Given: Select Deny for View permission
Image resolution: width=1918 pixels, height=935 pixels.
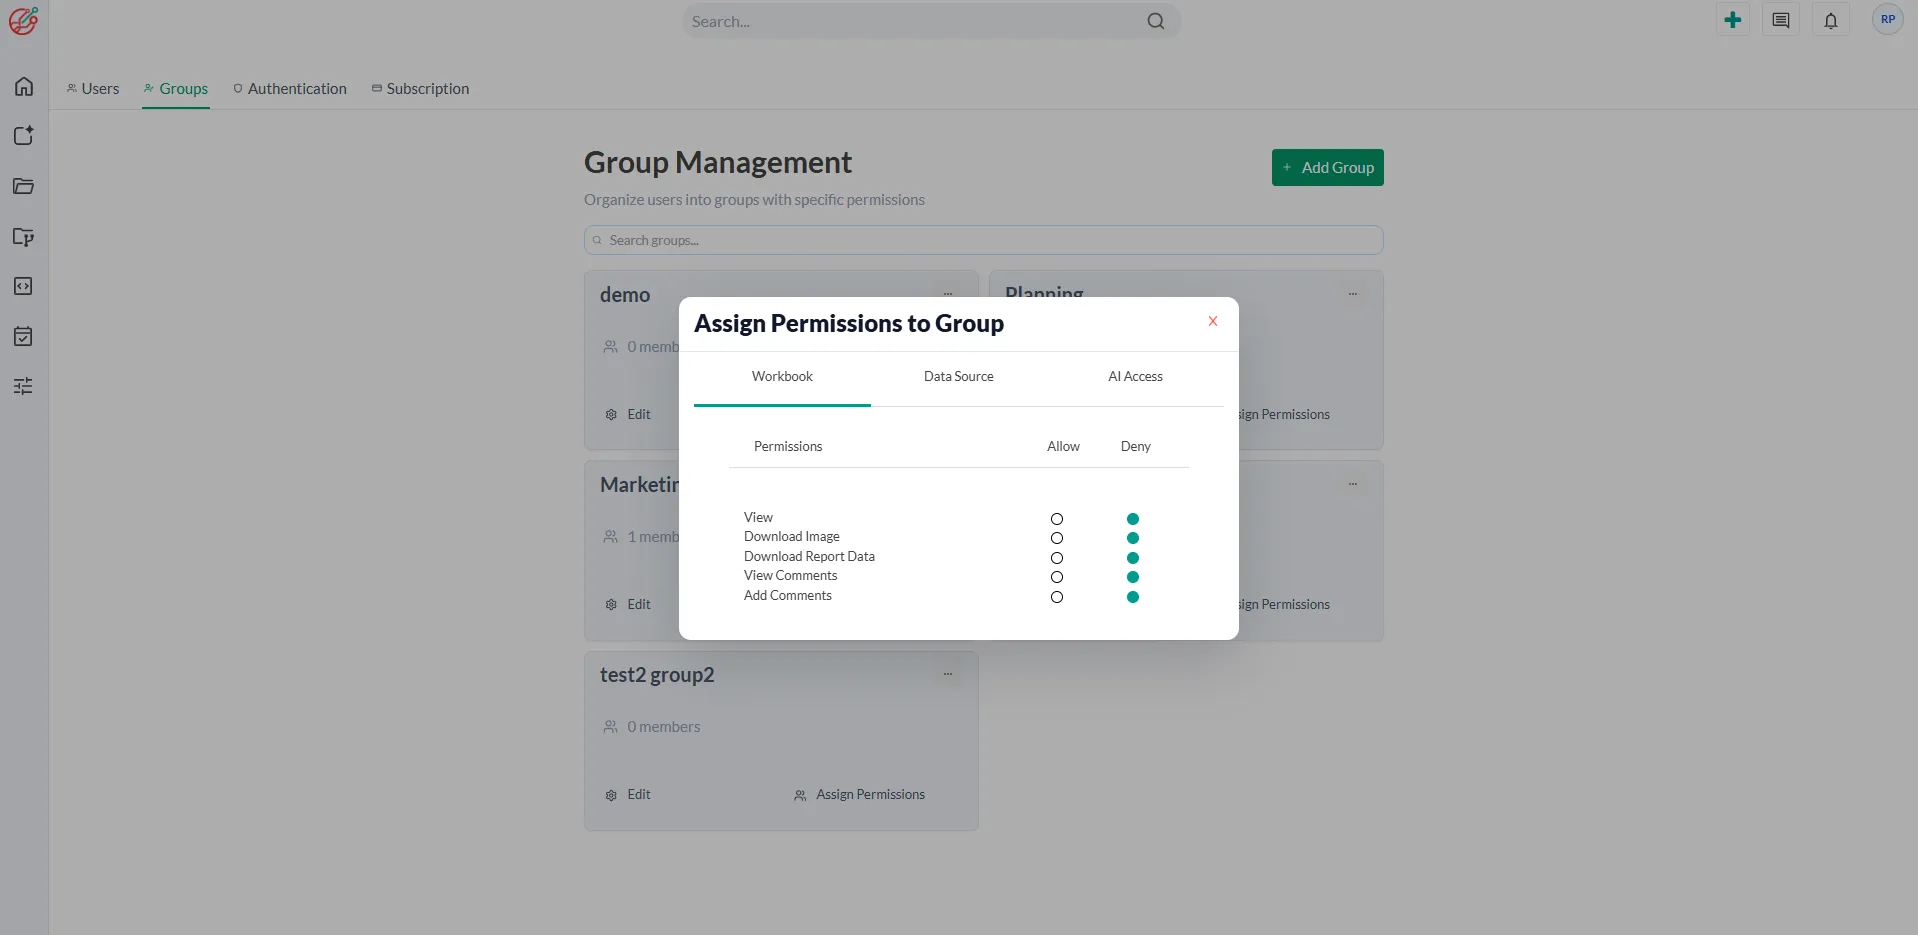Looking at the screenshot, I should click(1133, 519).
